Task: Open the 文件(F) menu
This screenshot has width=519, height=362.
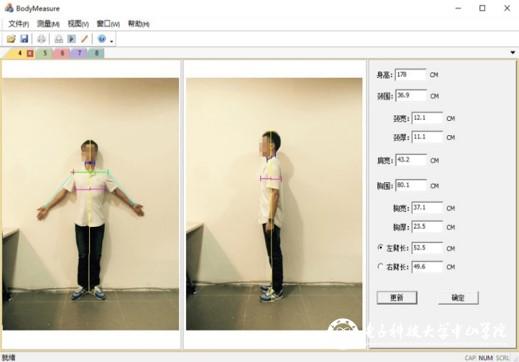Action: (x=18, y=24)
